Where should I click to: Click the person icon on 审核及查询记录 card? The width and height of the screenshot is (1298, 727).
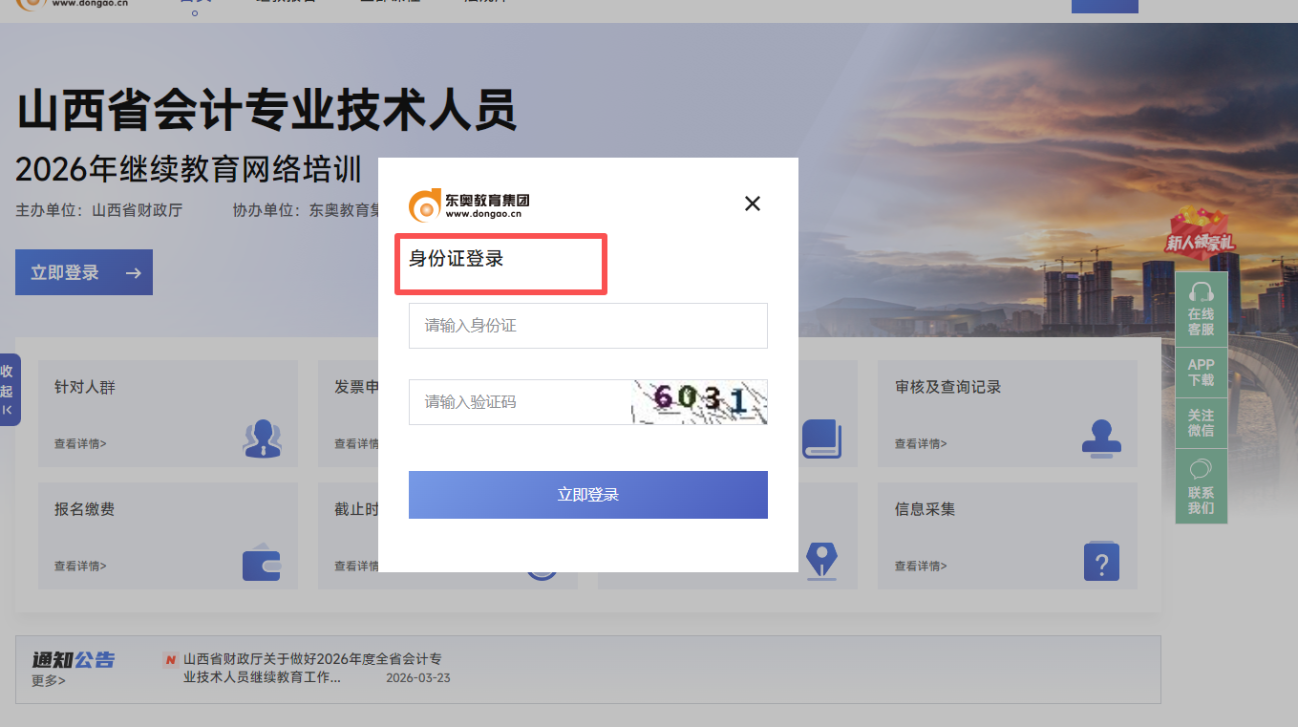pos(1101,437)
